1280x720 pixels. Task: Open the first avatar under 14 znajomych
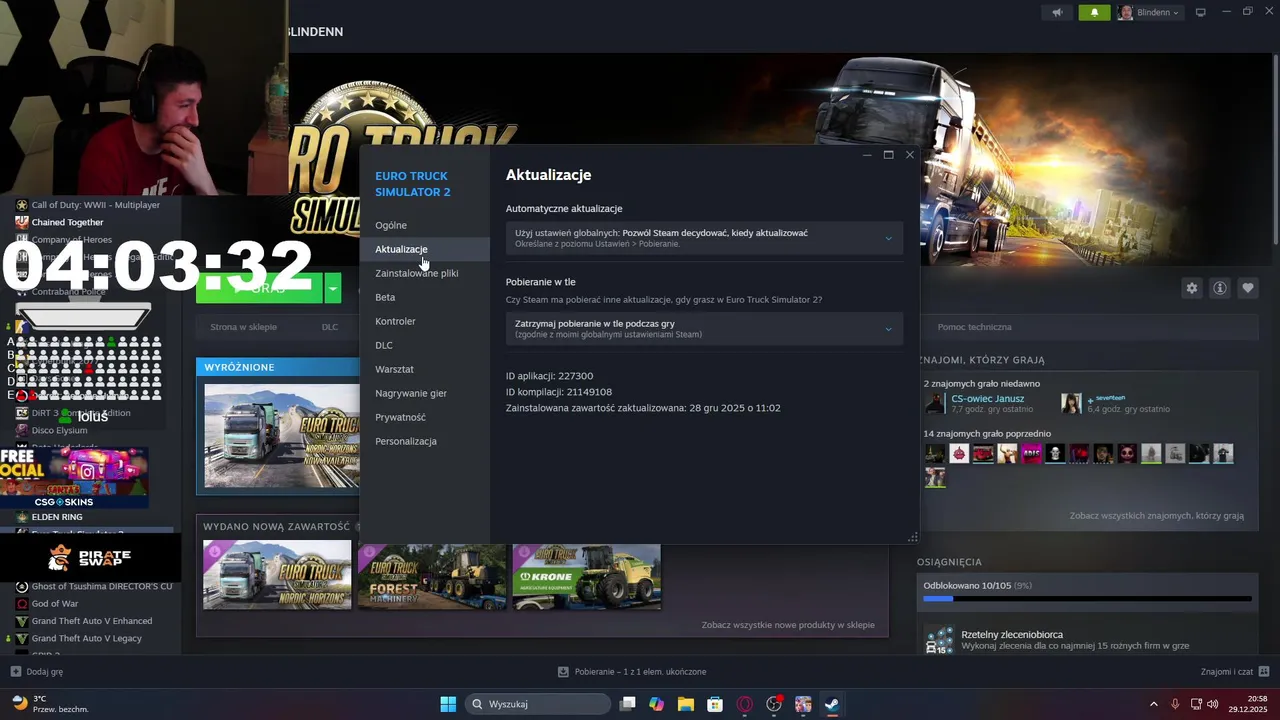pos(935,454)
